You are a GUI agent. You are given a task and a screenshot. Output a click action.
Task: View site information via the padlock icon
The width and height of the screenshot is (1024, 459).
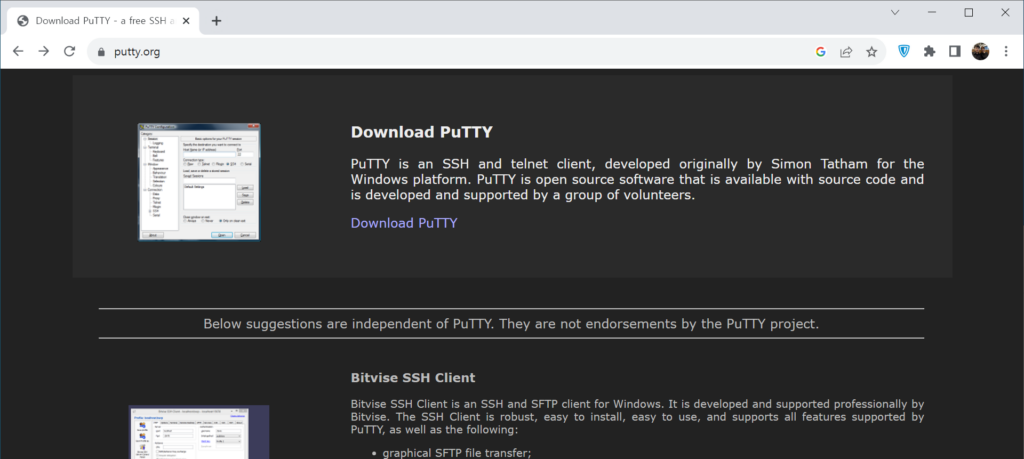(101, 52)
